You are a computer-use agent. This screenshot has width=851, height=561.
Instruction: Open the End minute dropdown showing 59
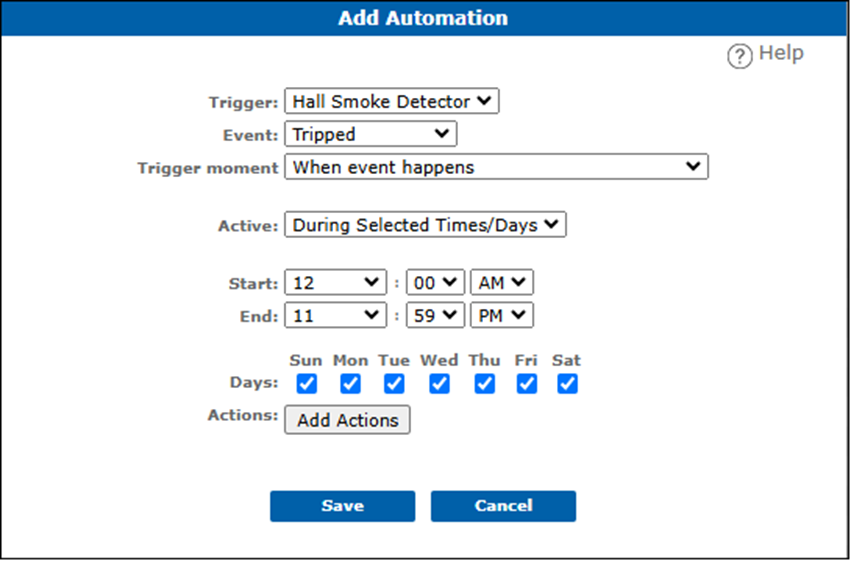point(435,315)
